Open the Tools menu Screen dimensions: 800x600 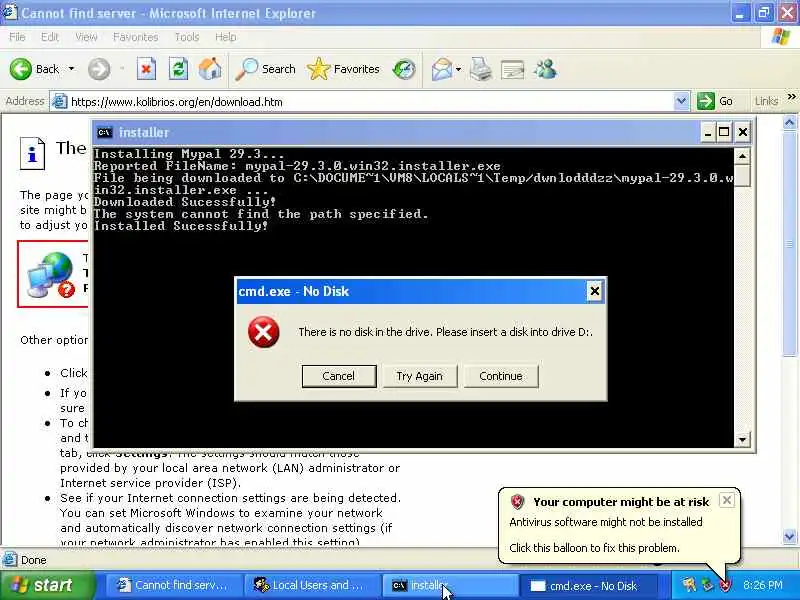tap(187, 37)
